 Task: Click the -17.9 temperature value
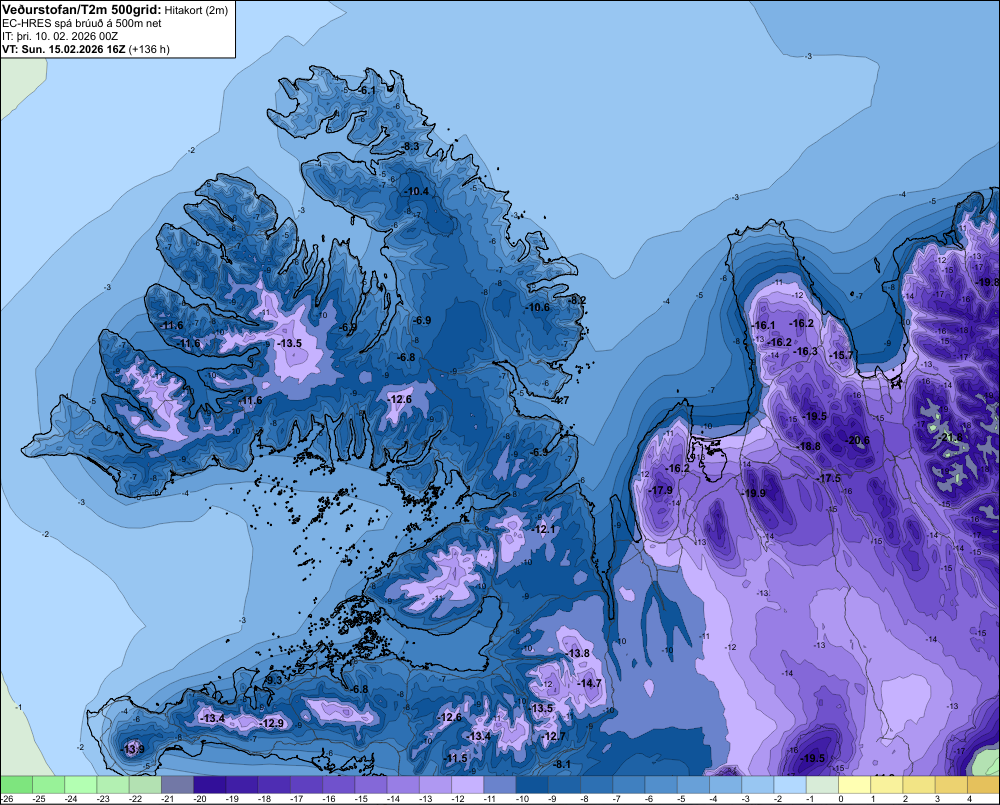(x=660, y=491)
